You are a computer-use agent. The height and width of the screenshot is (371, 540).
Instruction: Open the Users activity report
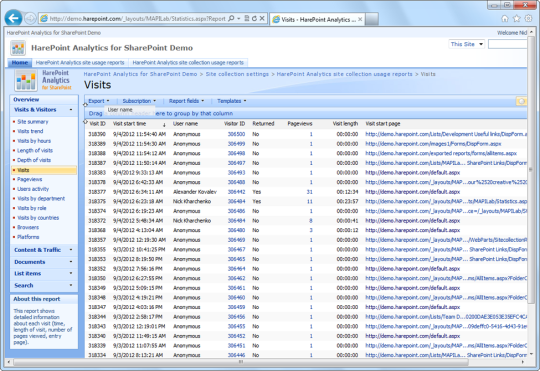pos(33,189)
